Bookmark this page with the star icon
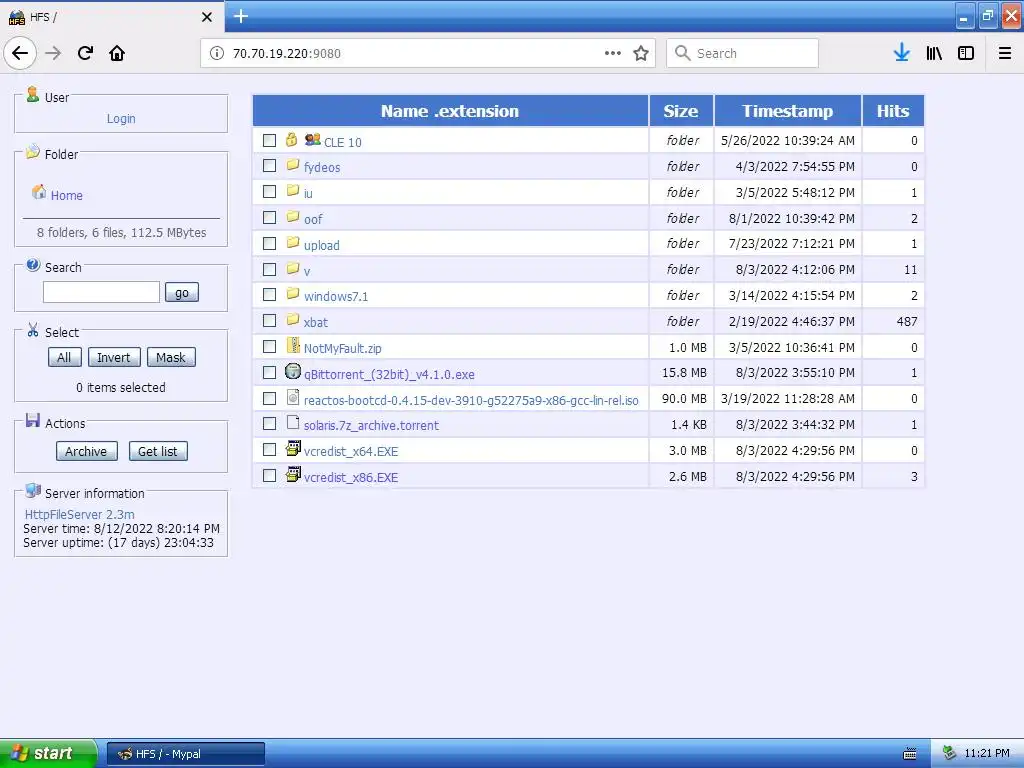Screen dimensions: 1024x768 click(641, 53)
